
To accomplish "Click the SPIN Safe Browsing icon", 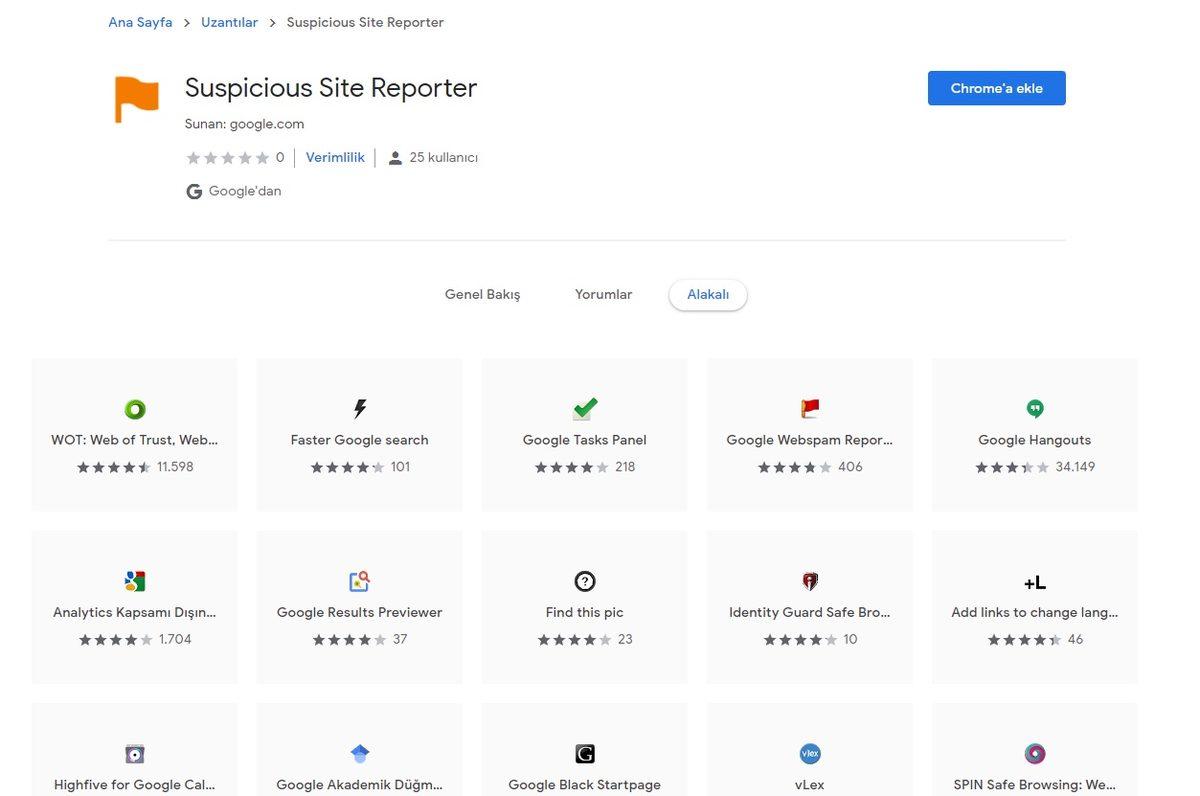I will [1034, 753].
